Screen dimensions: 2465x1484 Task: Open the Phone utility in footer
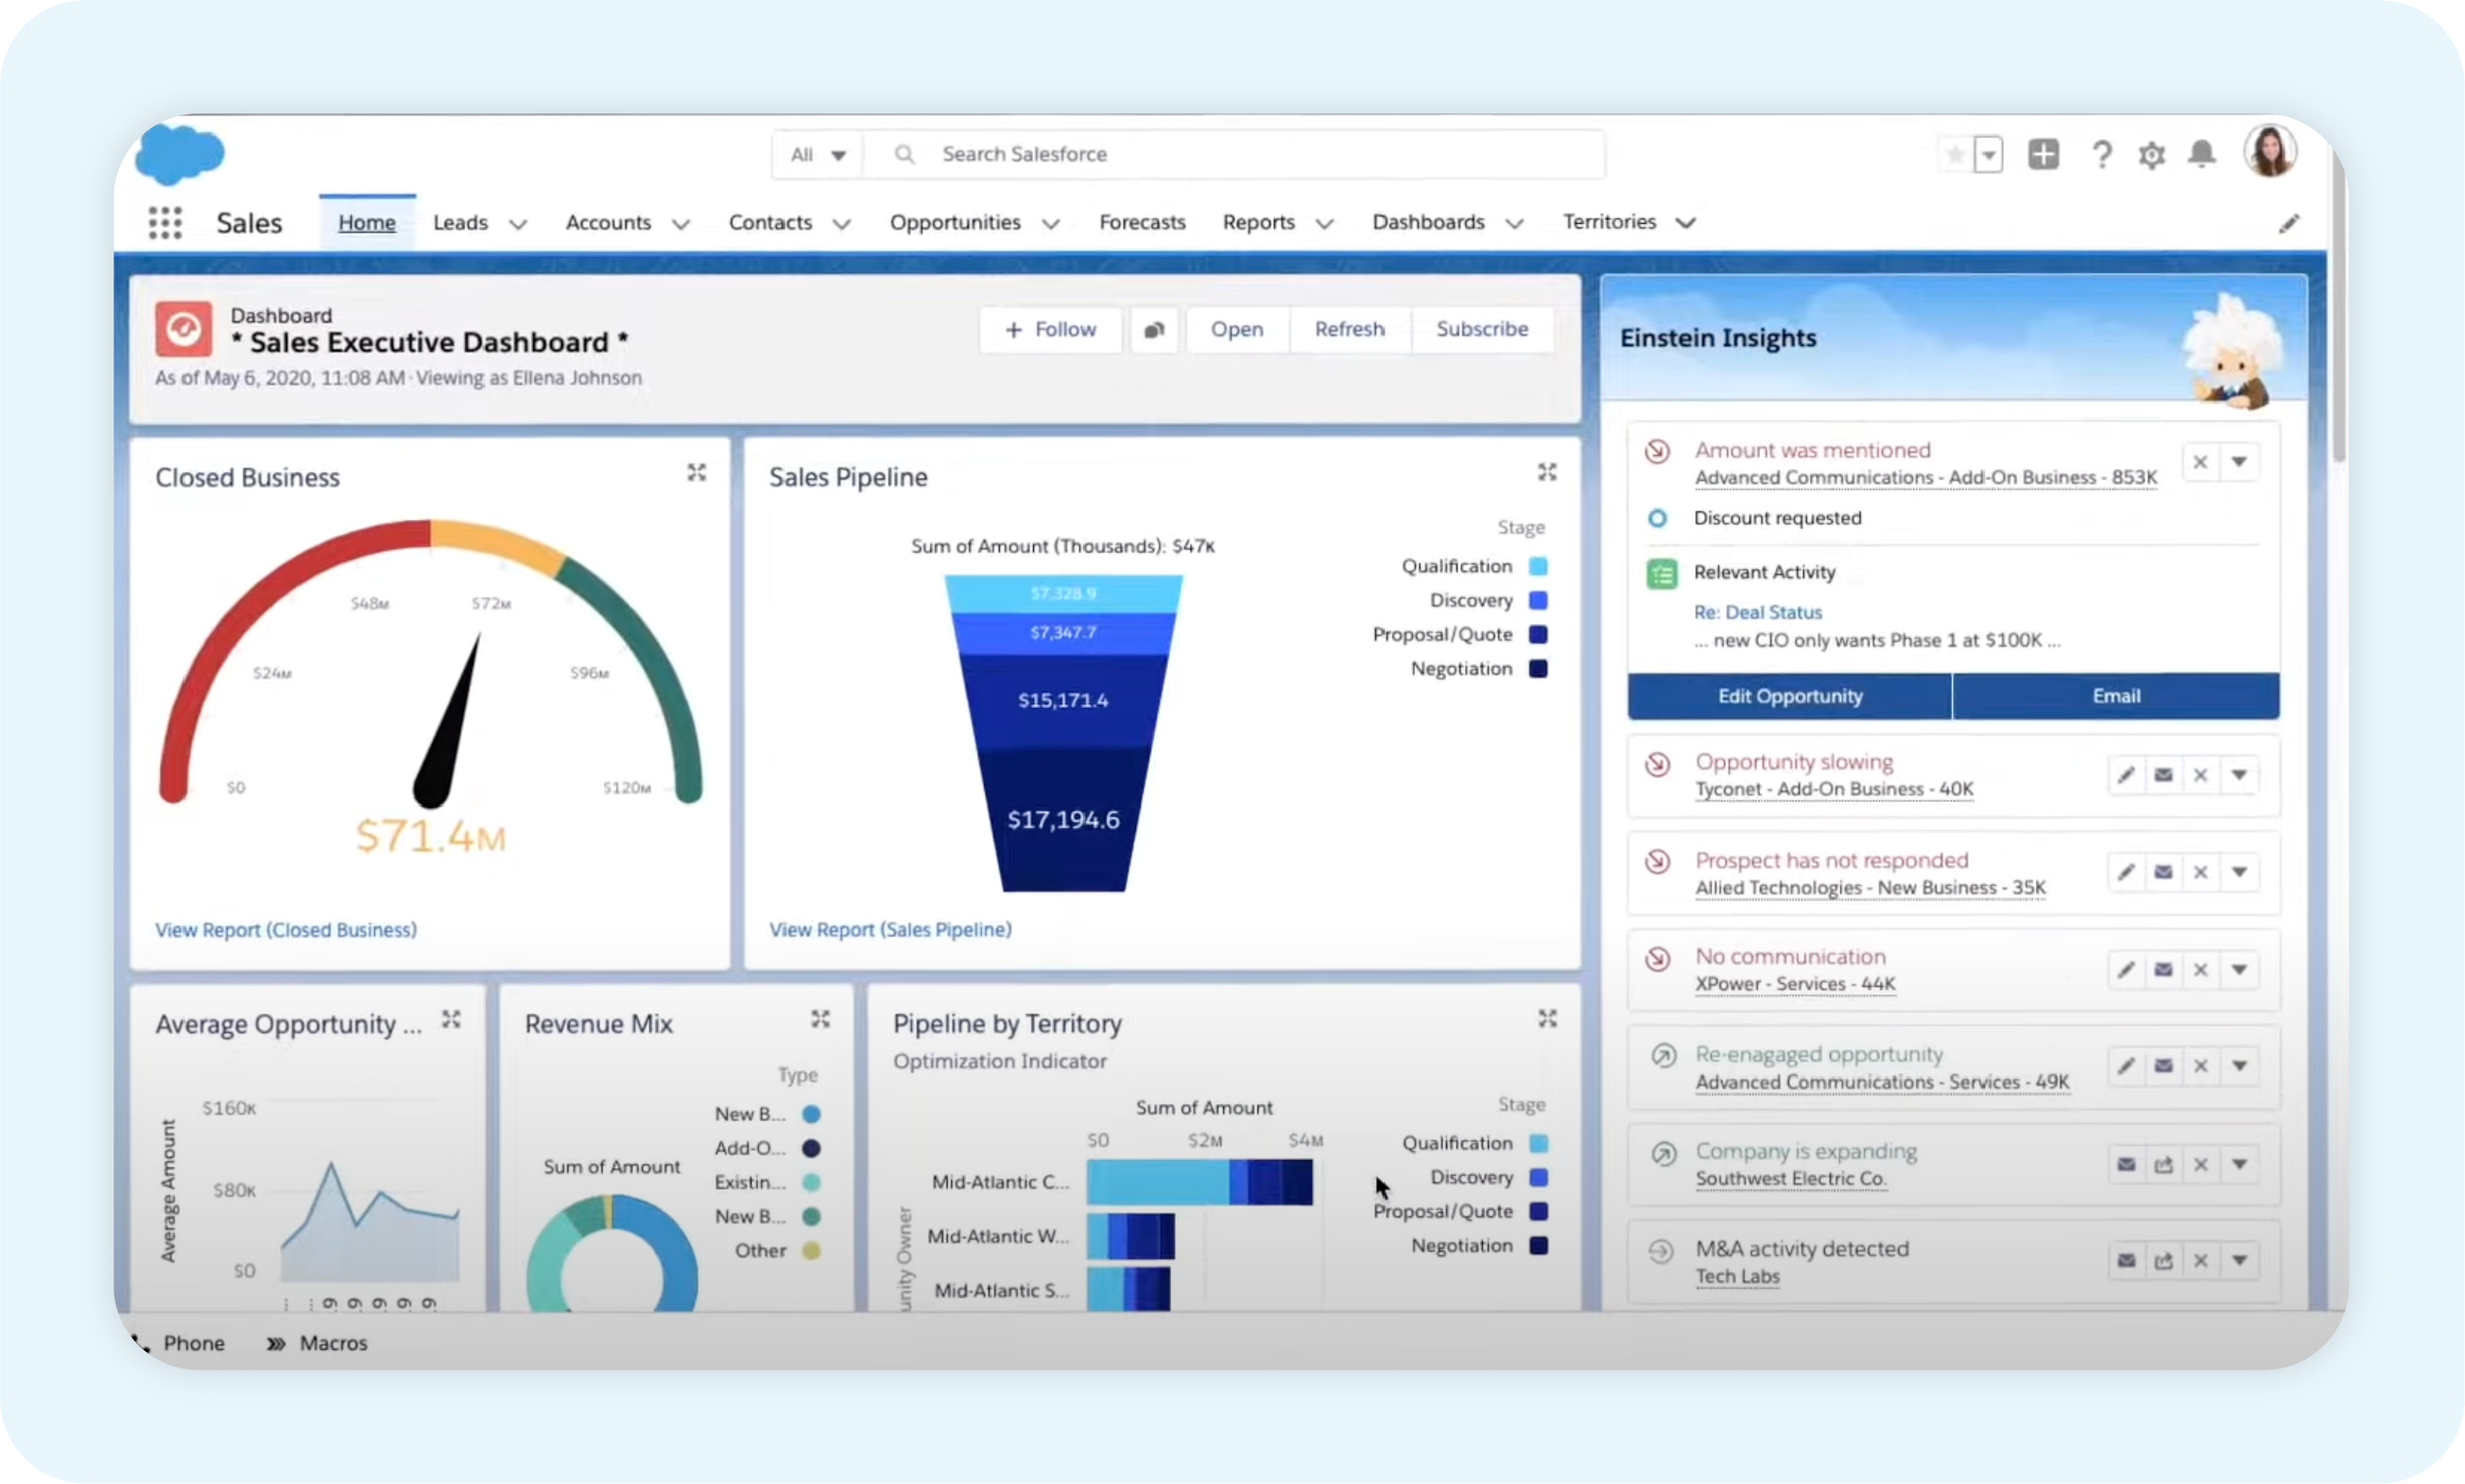click(x=181, y=1343)
